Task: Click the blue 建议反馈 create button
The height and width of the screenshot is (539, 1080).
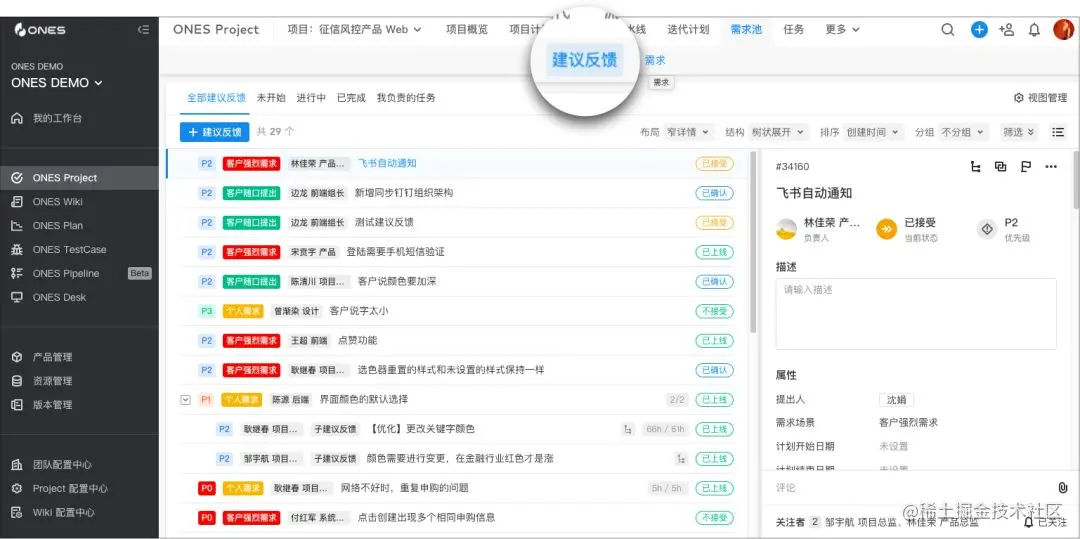Action: (x=214, y=131)
